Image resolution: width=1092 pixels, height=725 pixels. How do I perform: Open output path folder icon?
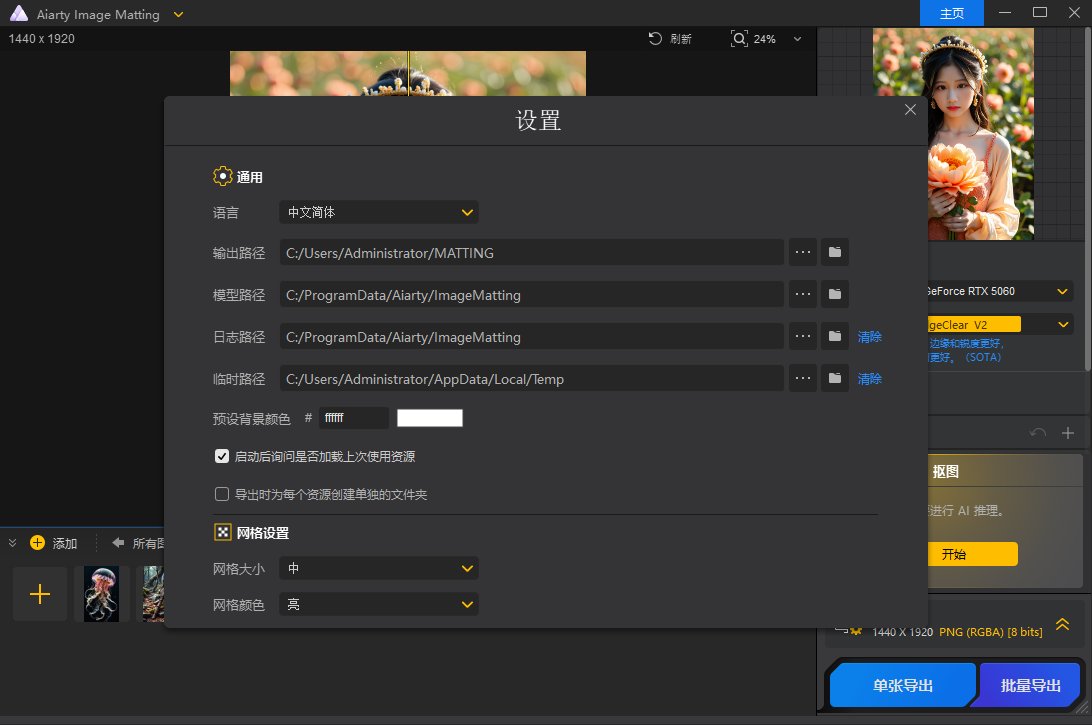pyautogui.click(x=835, y=252)
